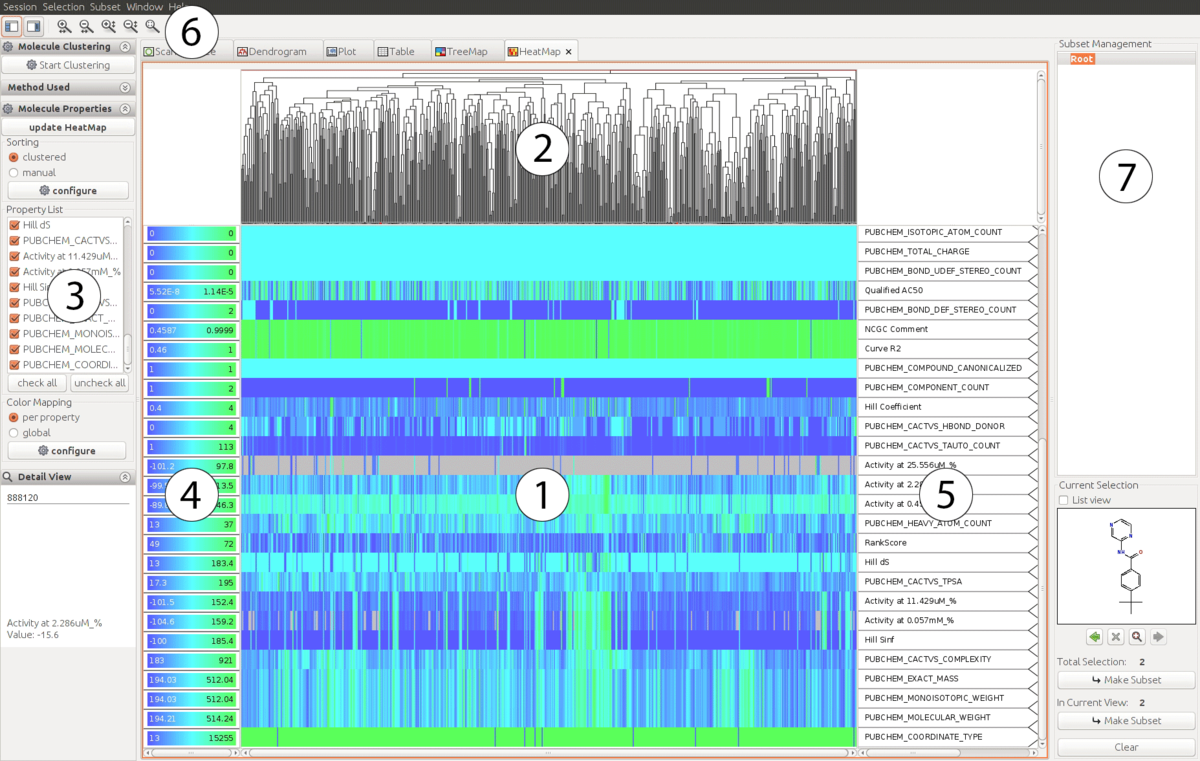Toggle the left sidebar panel icon
This screenshot has width=1200, height=761.
pos(12,26)
